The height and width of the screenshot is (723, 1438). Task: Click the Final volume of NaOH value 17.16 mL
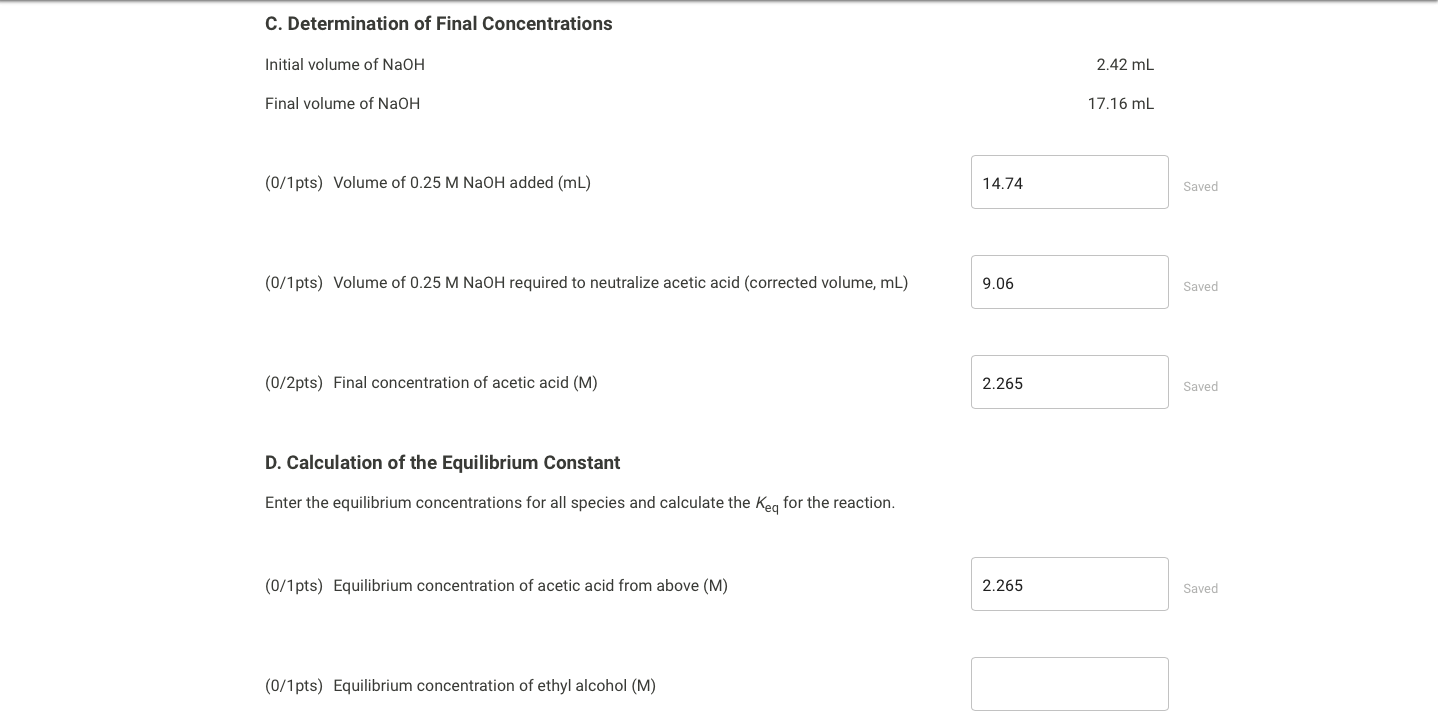click(x=1120, y=103)
